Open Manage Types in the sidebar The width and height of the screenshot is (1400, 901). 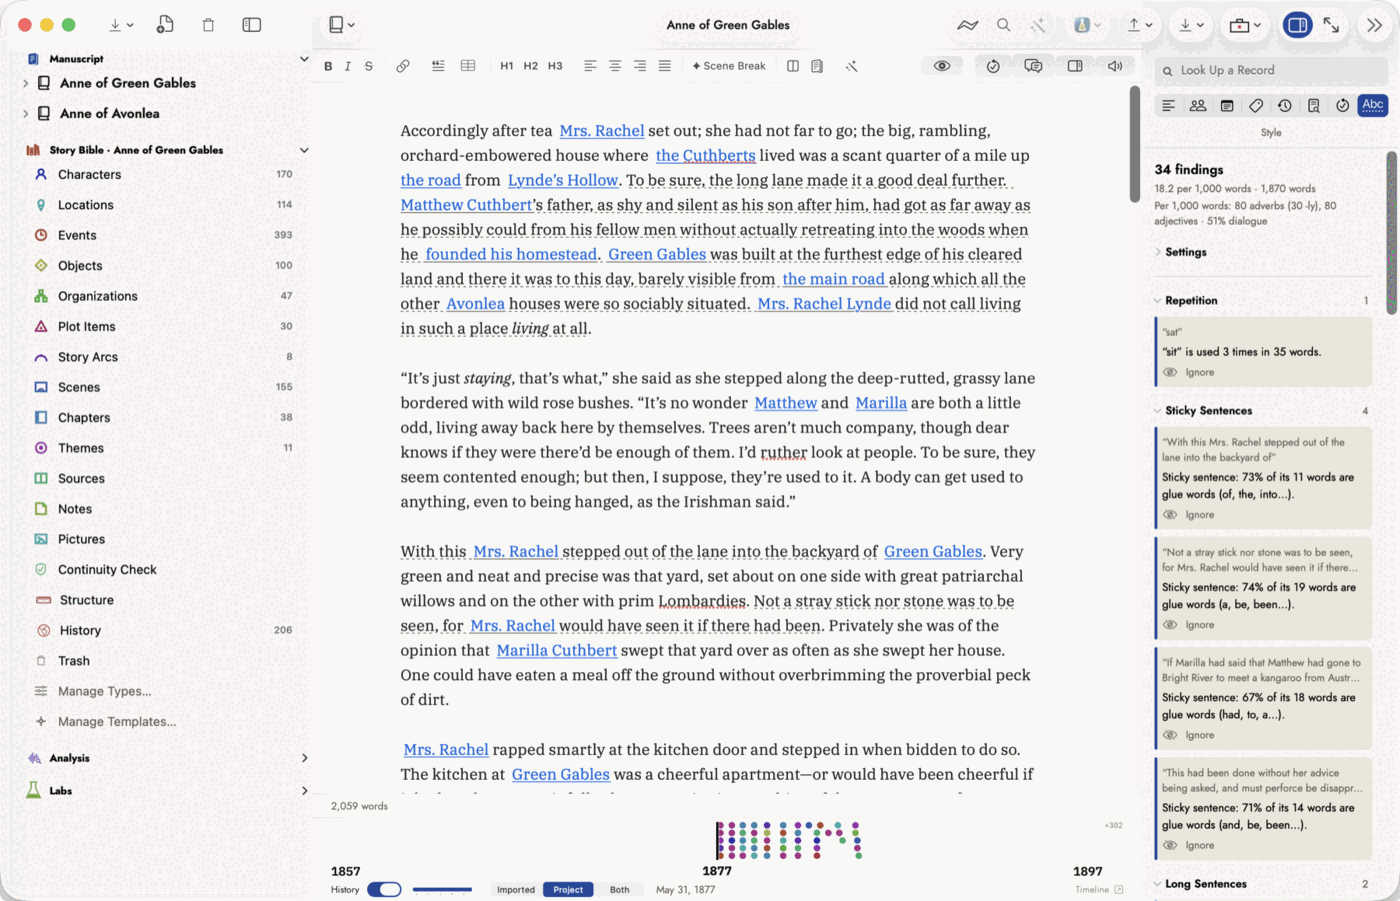tap(105, 691)
